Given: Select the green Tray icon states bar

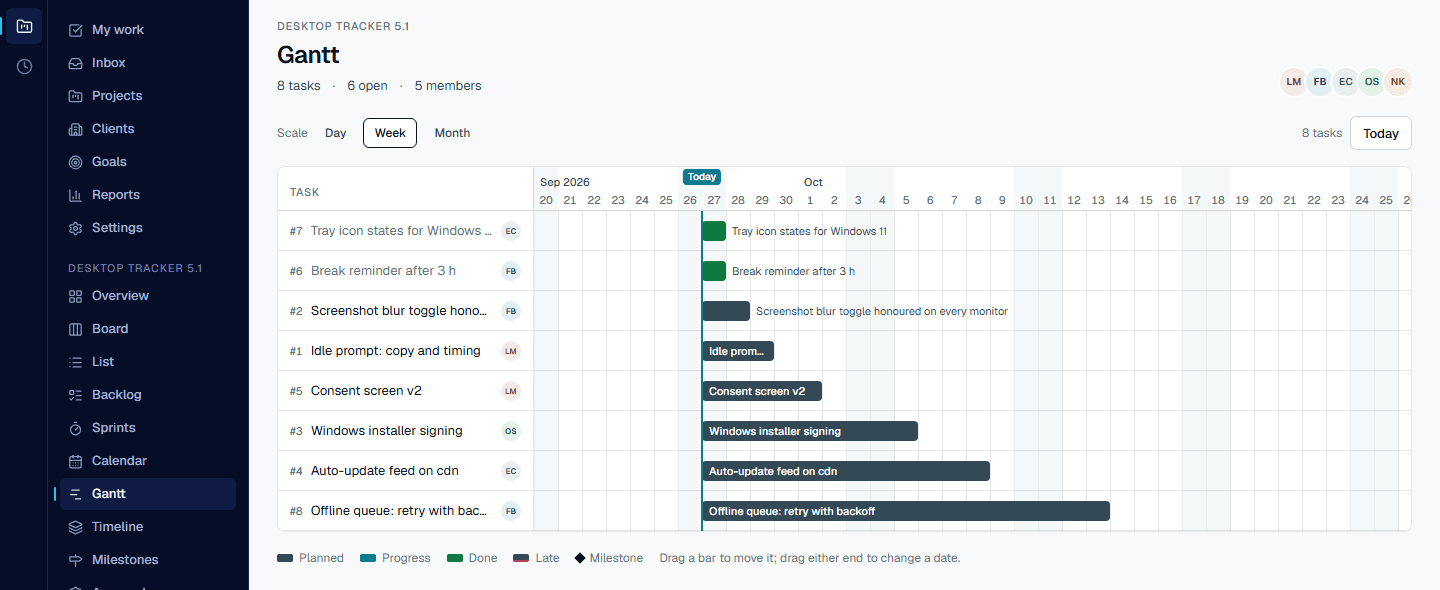Looking at the screenshot, I should point(714,231).
